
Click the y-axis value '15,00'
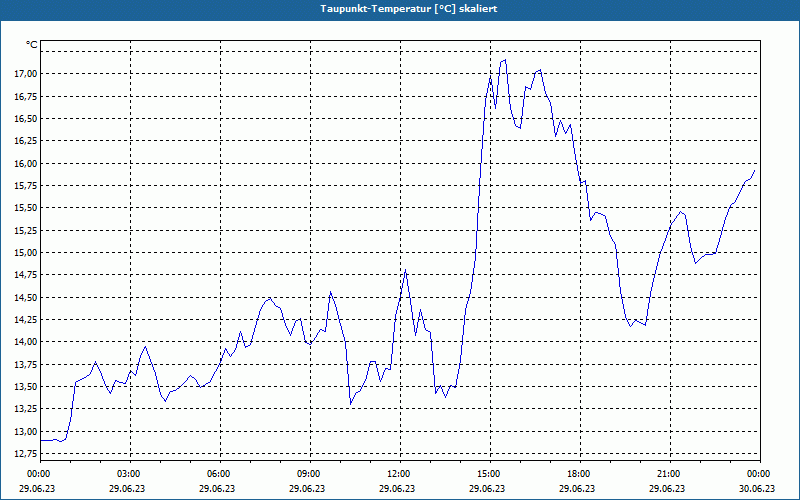click(25, 253)
